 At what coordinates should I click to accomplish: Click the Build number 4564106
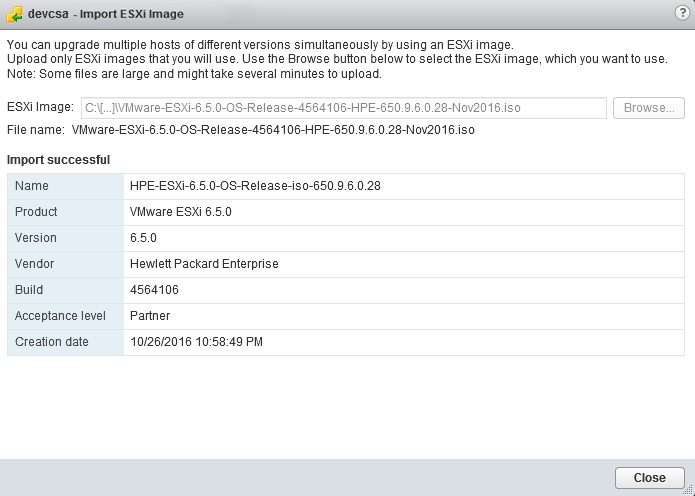[154, 290]
